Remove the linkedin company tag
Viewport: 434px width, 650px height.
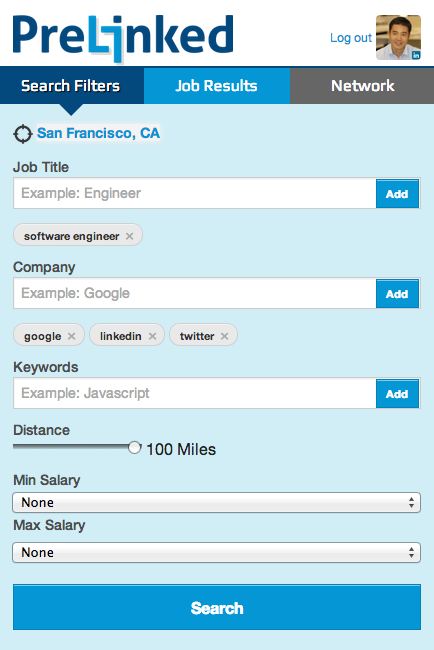click(152, 336)
